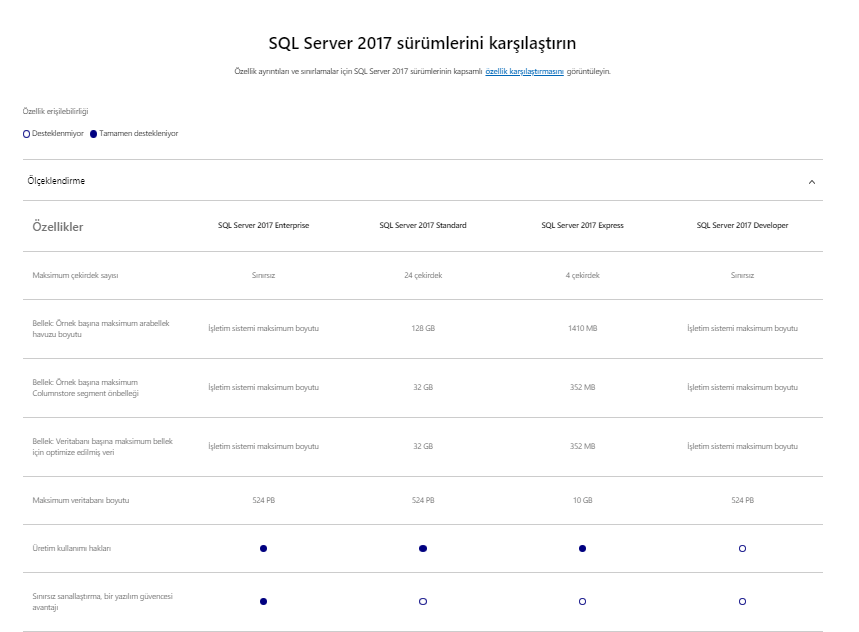Click the Maksimum çekirdek sayısı row label

(75, 275)
